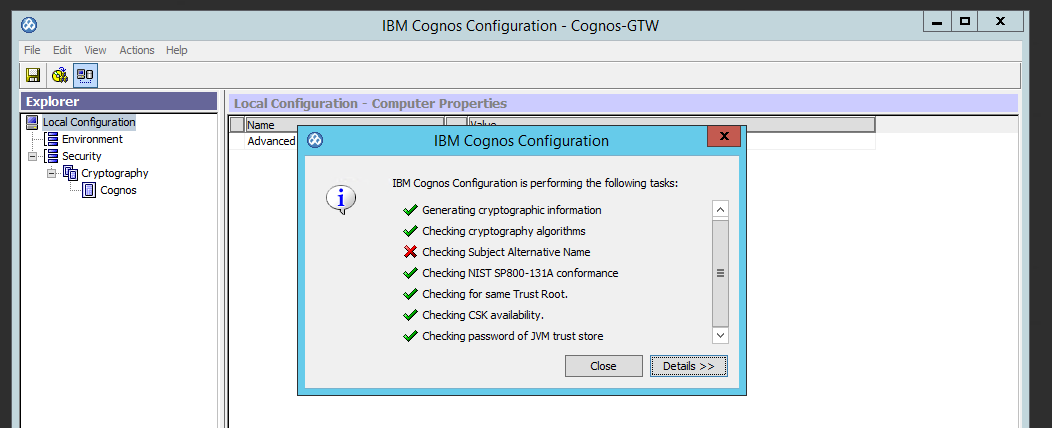Image resolution: width=1052 pixels, height=428 pixels.
Task: Click the Environment node icon
Action: click(x=51, y=140)
